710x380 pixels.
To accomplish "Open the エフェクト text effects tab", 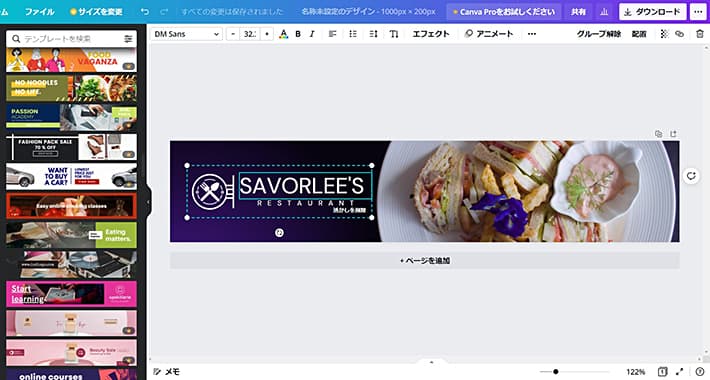I will 431,34.
